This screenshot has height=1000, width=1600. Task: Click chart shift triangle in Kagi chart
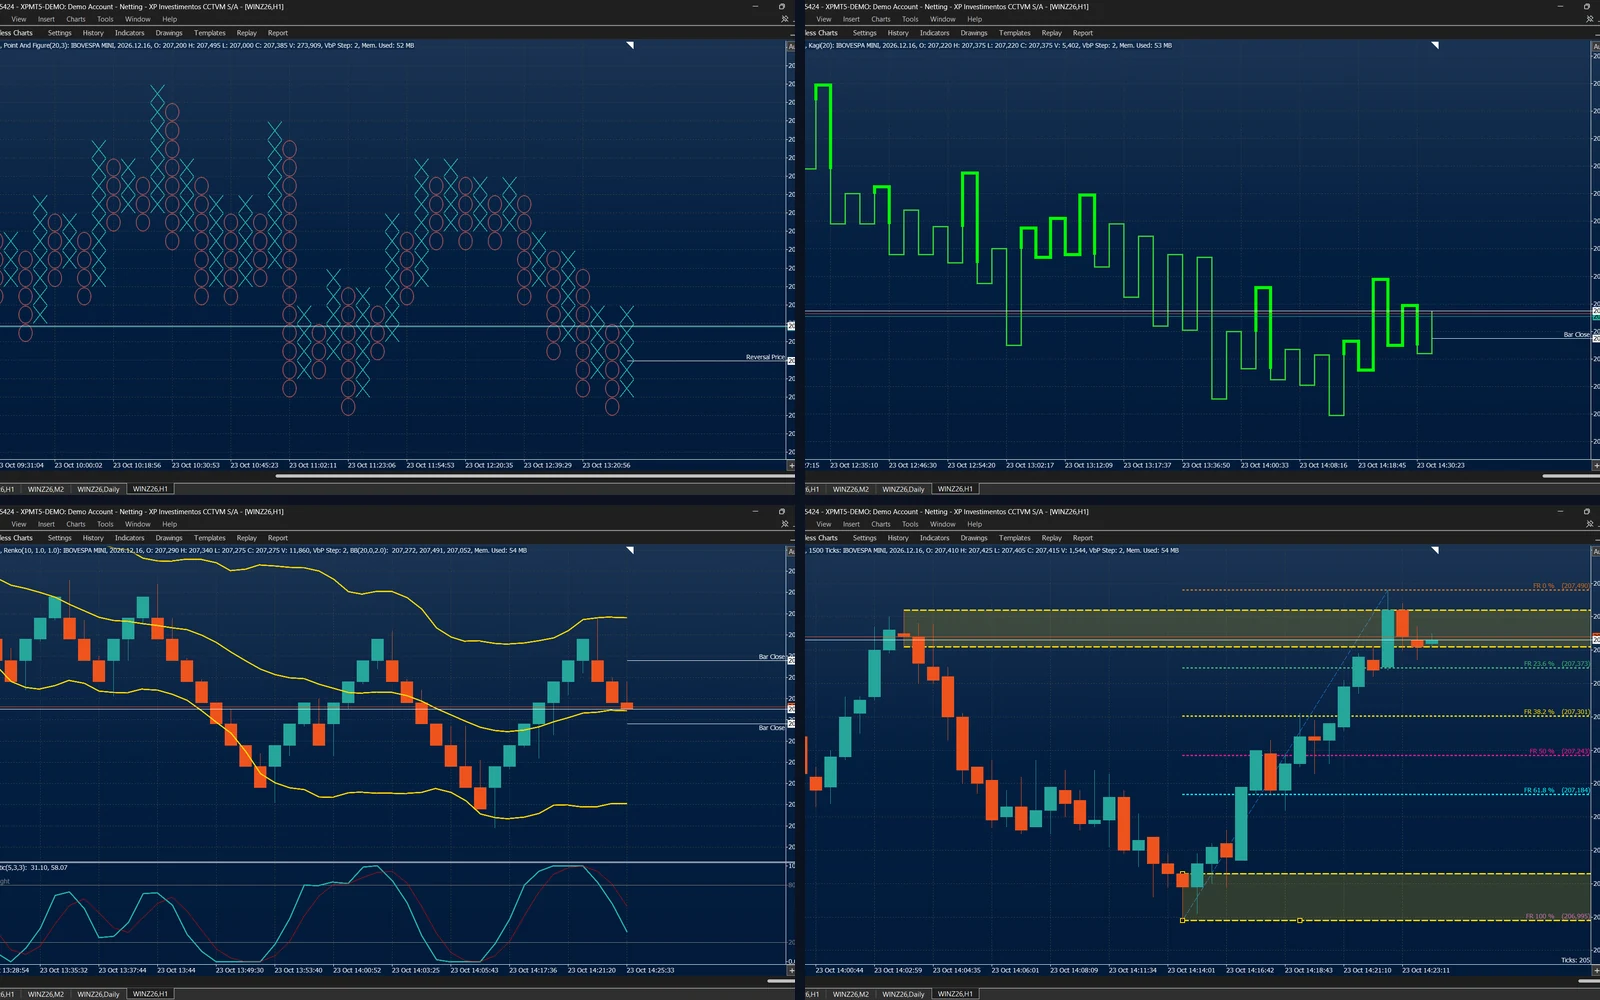tap(1435, 45)
